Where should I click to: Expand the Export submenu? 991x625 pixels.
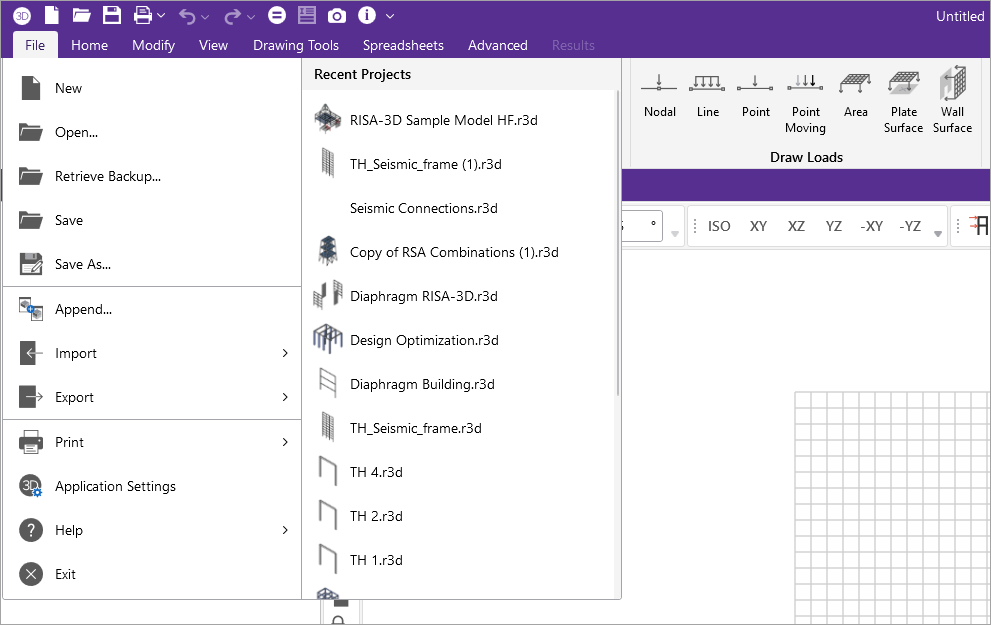152,397
